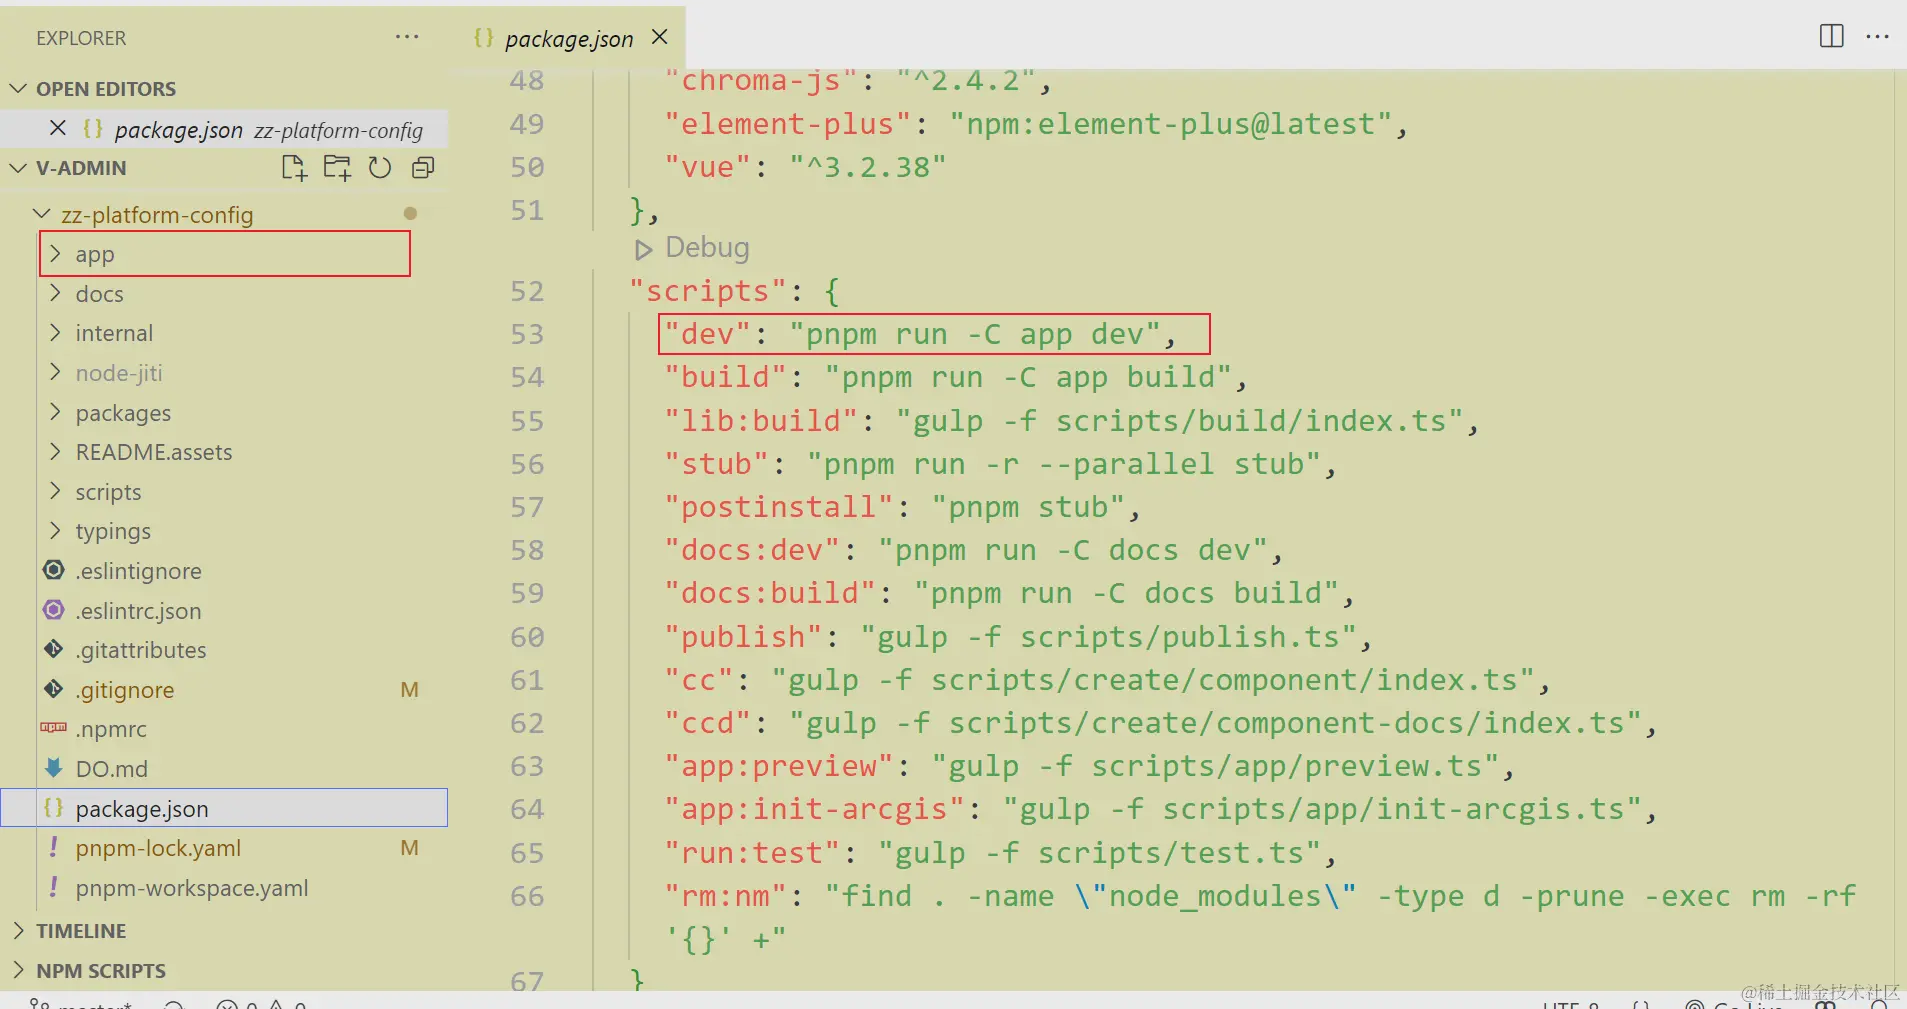This screenshot has height=1009, width=1907.
Task: Click the .npmrc npm file icon
Action: [x=54, y=728]
